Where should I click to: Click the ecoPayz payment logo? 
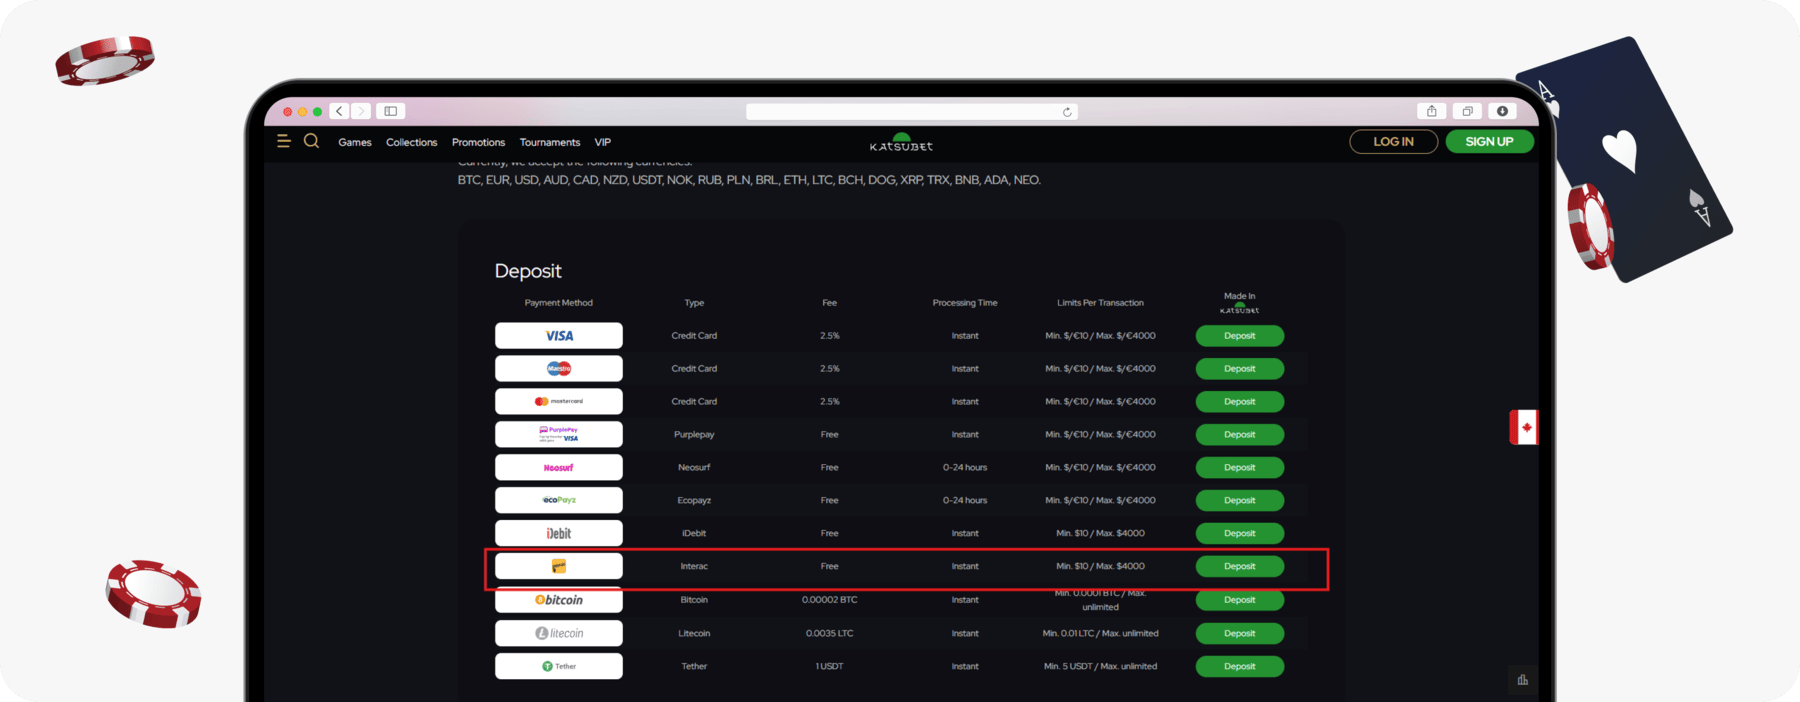559,500
